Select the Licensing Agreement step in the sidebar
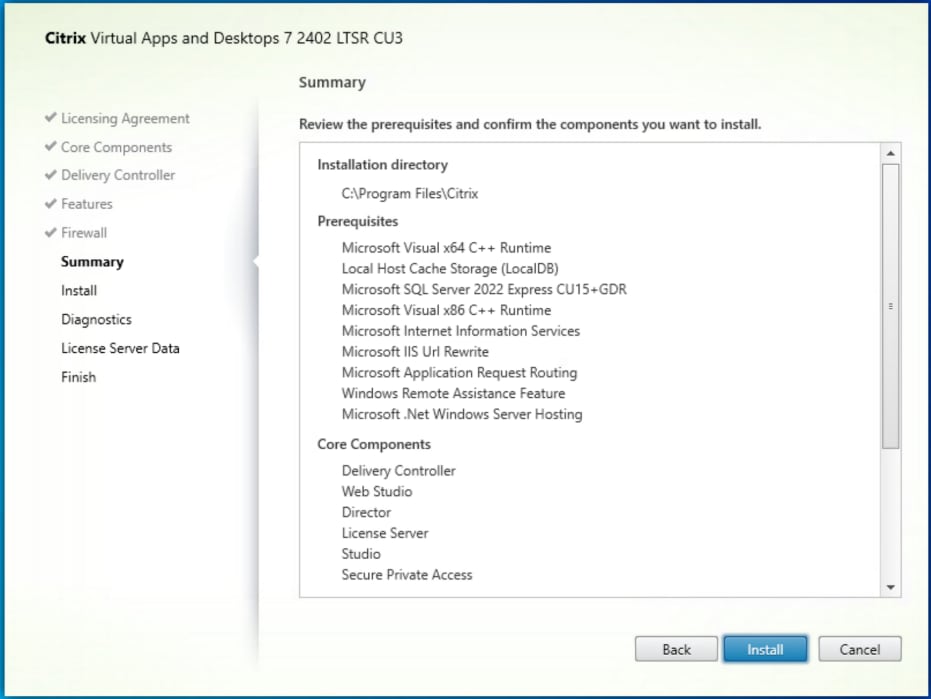931x699 pixels. (125, 119)
